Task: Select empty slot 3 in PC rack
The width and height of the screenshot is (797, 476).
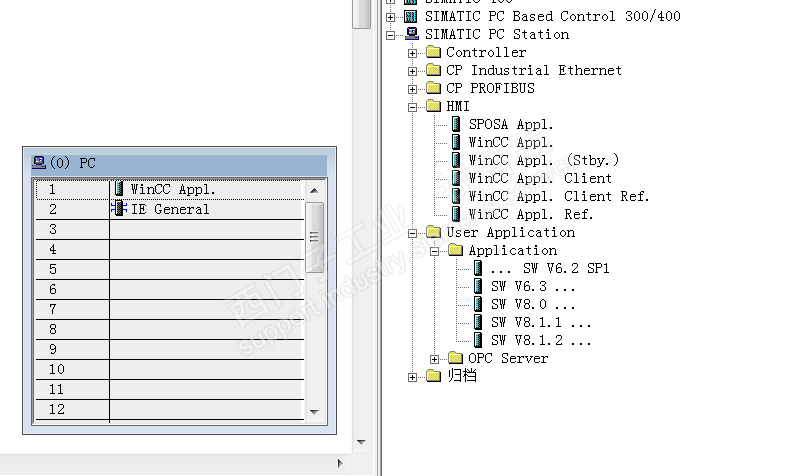Action: 170,229
